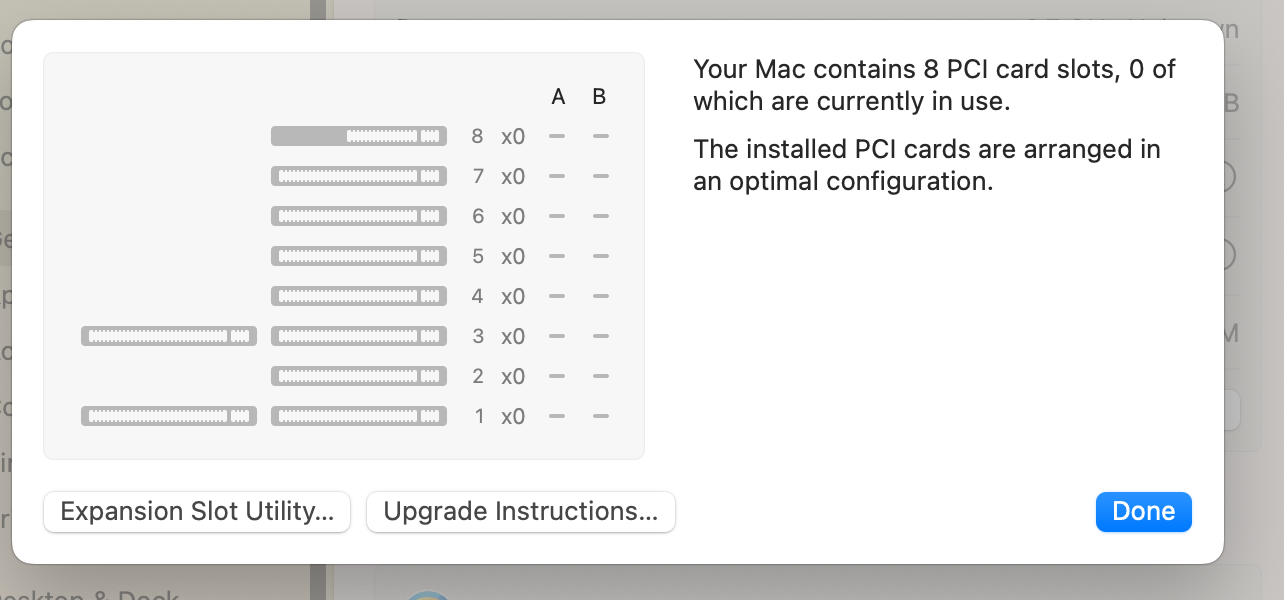
Task: Open the Expansion Slot Utility
Action: (197, 512)
